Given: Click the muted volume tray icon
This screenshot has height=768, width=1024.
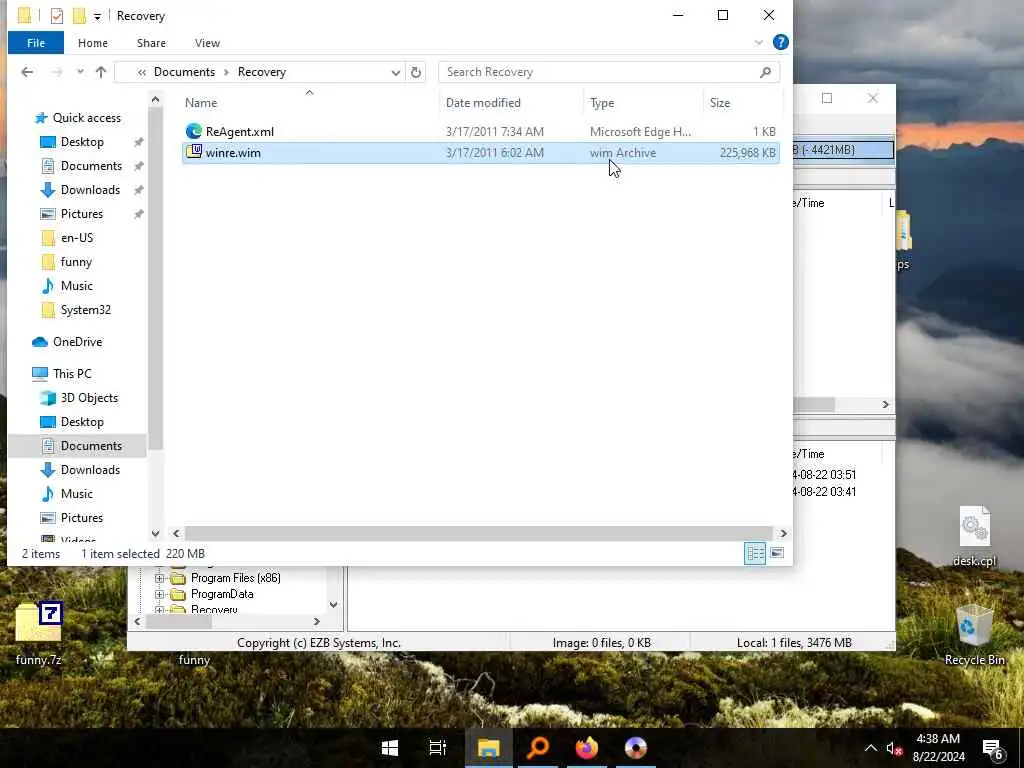Looking at the screenshot, I should [894, 748].
